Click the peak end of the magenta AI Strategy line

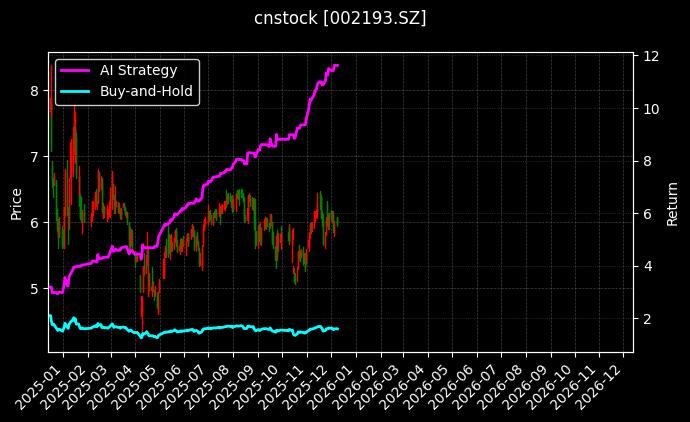[x=337, y=65]
